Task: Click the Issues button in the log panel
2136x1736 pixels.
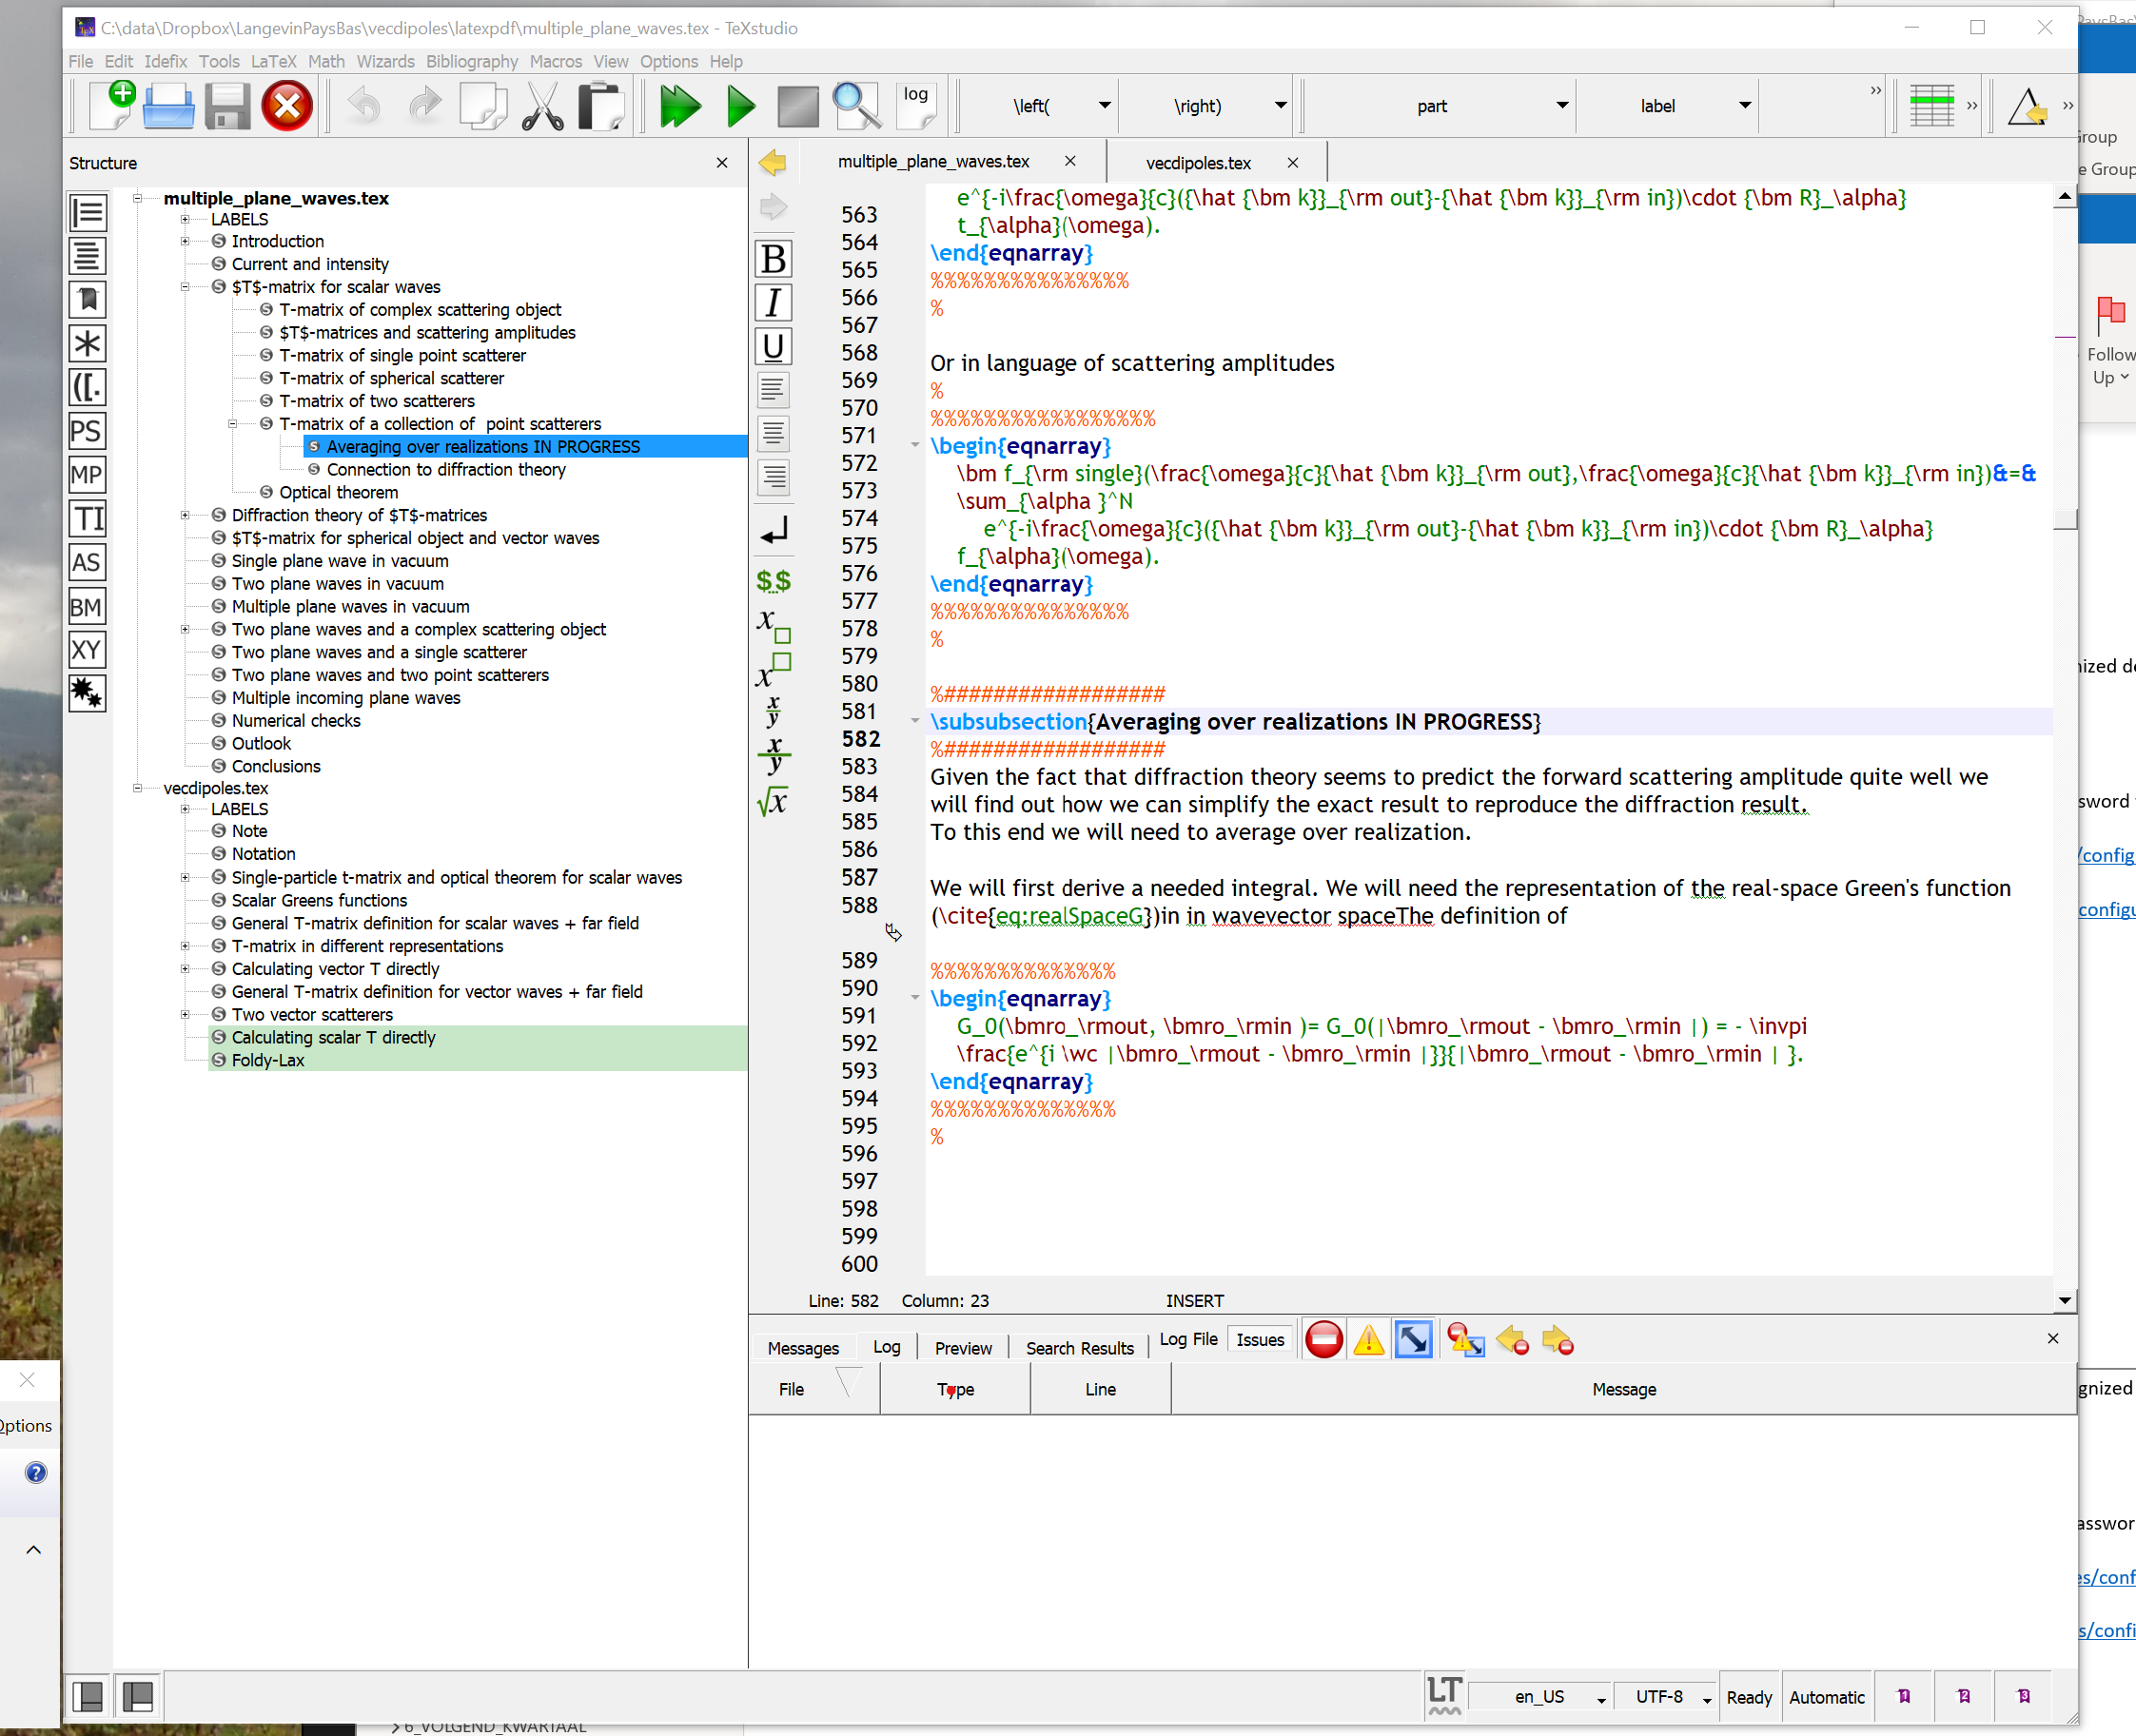Action: click(x=1258, y=1339)
